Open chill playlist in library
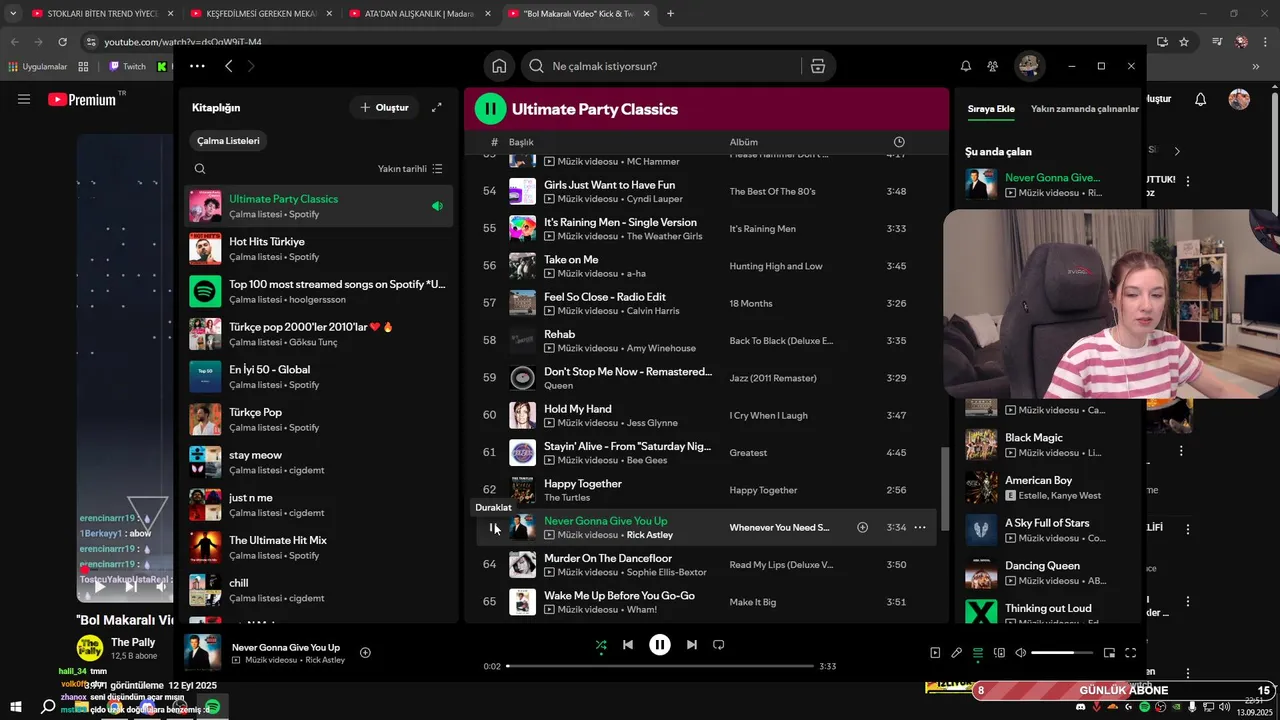 [x=318, y=590]
